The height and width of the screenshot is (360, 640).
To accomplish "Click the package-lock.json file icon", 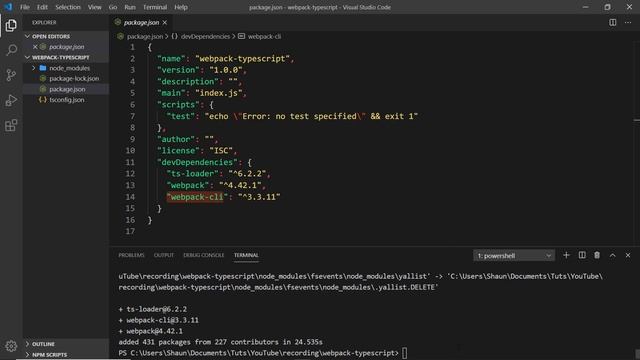I will [43, 78].
